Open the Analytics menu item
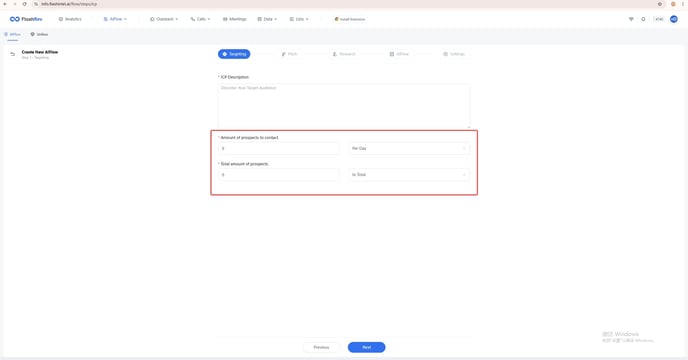Screen dimensions: 688x360 pos(70,19)
